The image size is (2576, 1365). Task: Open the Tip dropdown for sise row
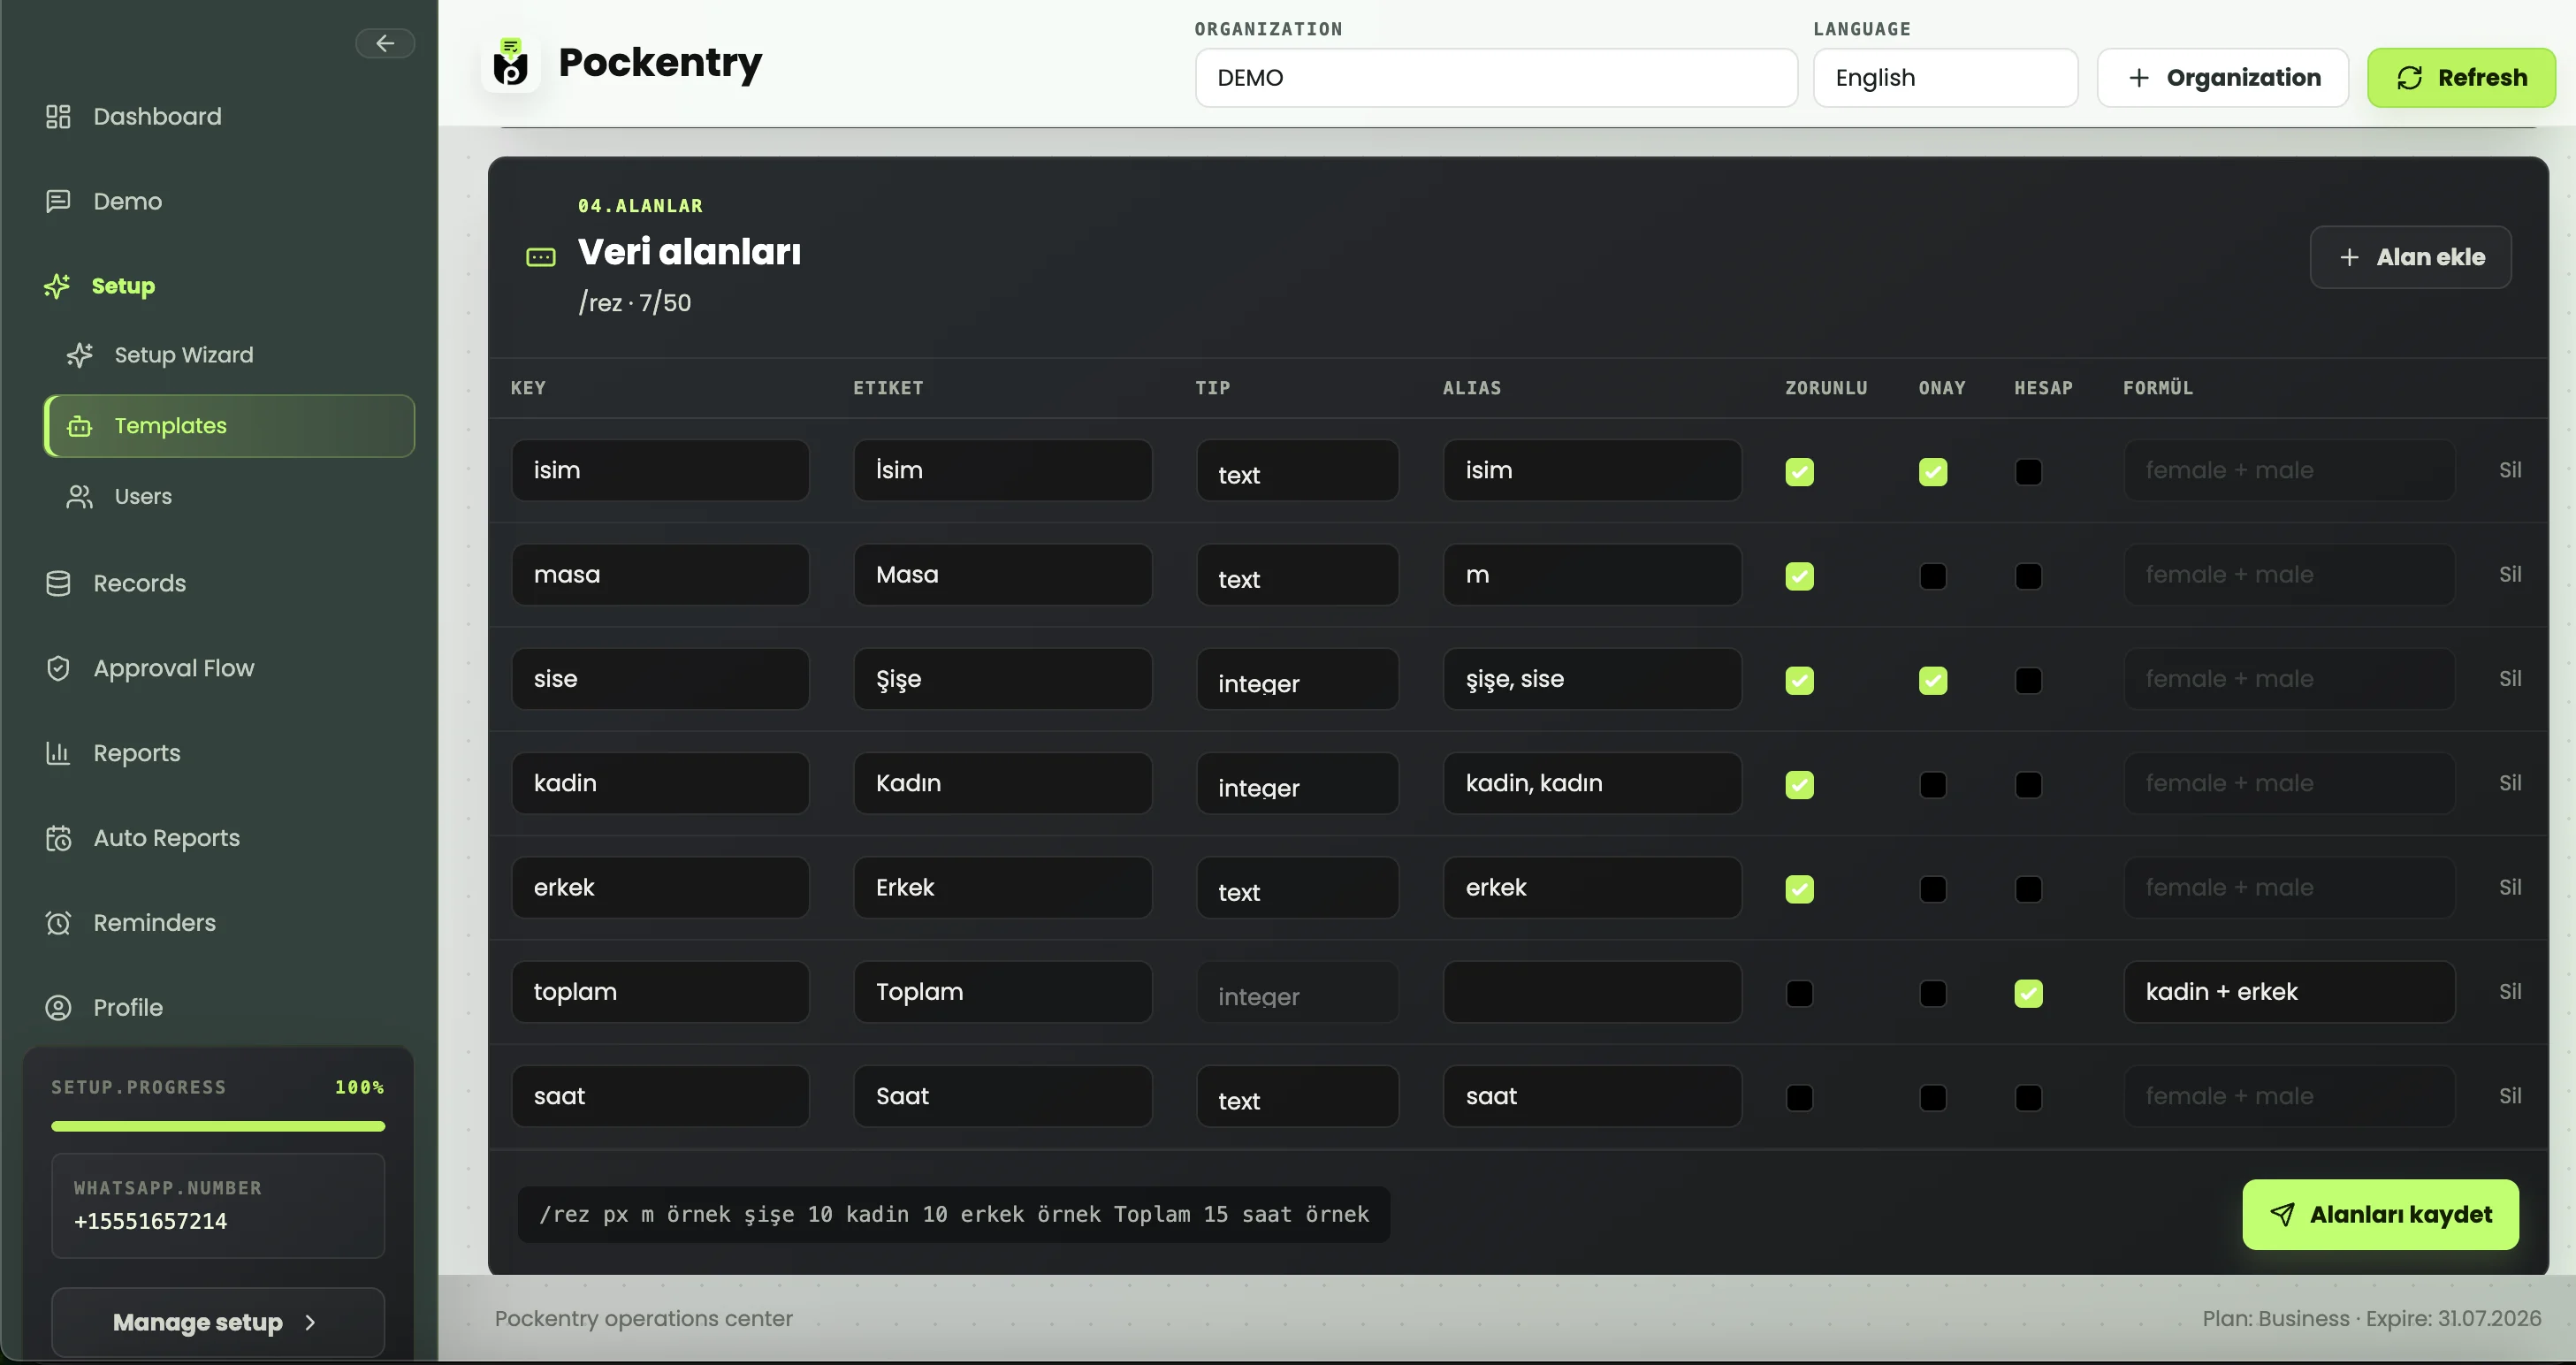pyautogui.click(x=1297, y=679)
